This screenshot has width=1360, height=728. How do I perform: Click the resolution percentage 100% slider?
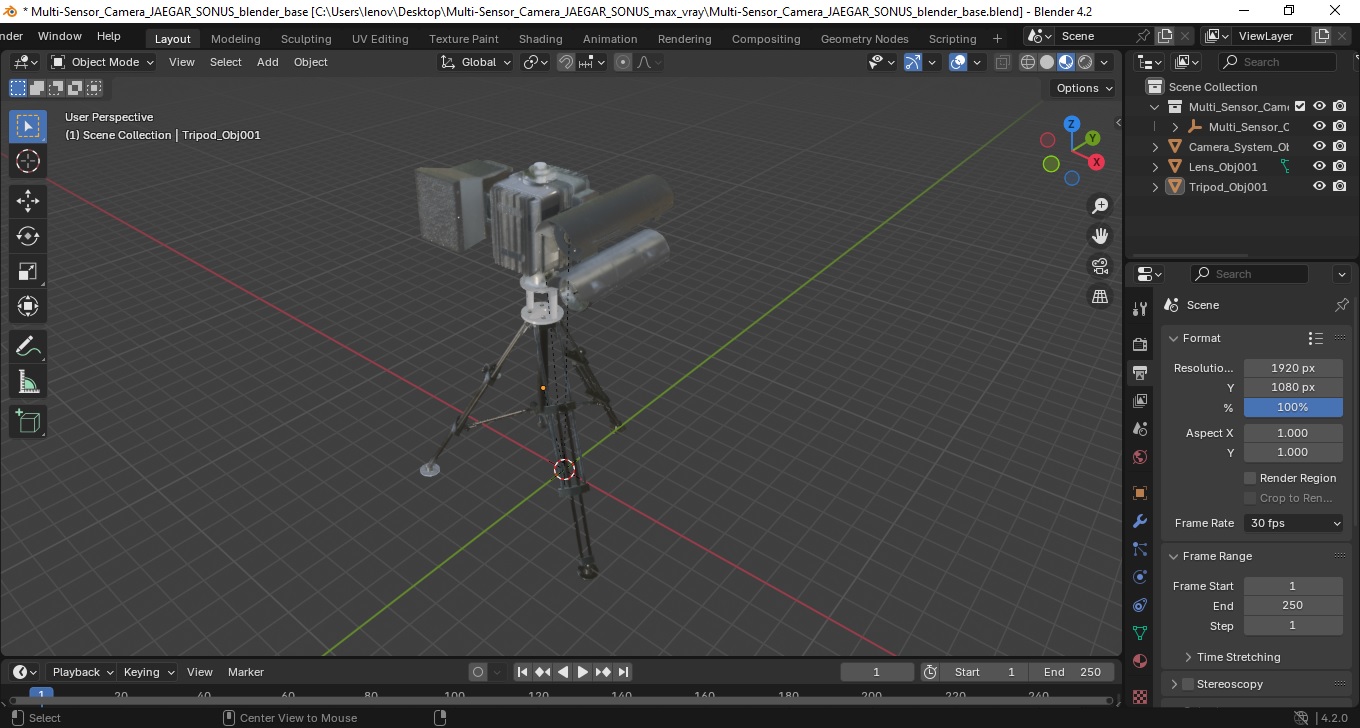[1293, 407]
